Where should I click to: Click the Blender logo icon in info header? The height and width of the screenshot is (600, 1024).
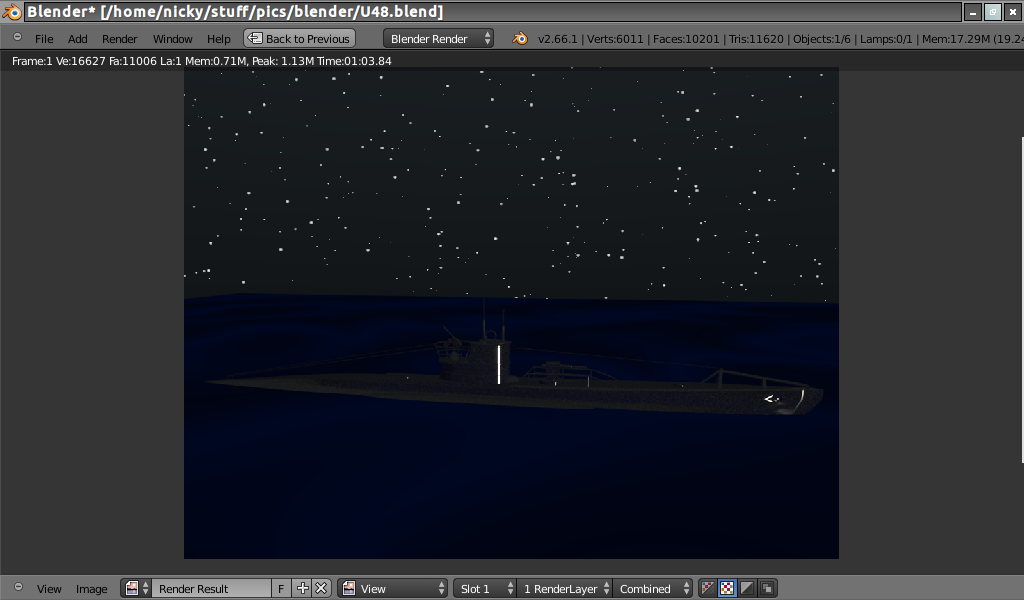520,39
